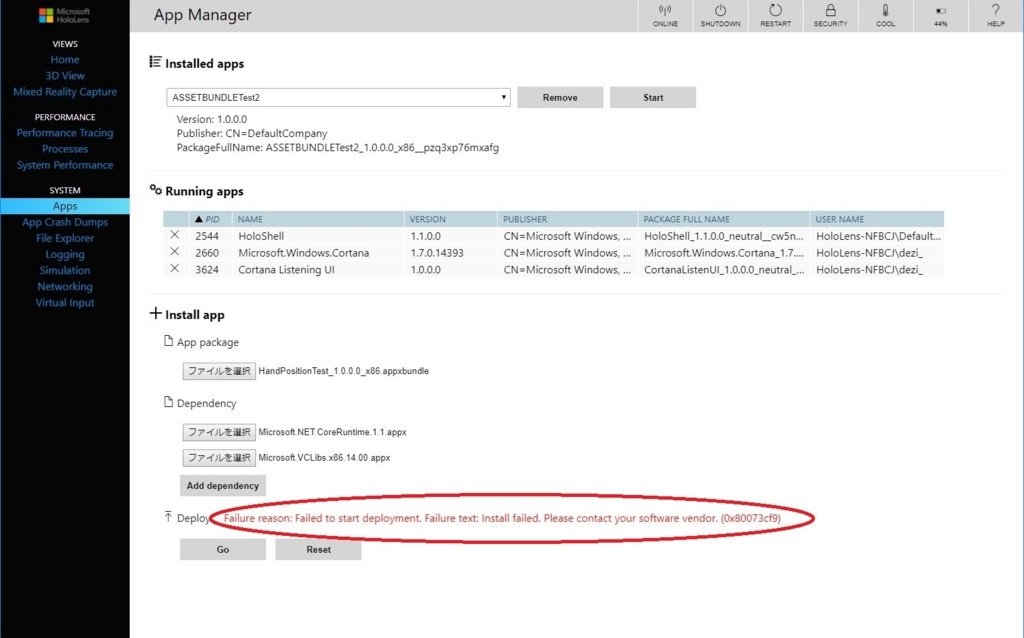Click the HandPositionTest appxbundle file name
Screen dimensions: 1024x638
(x=344, y=371)
